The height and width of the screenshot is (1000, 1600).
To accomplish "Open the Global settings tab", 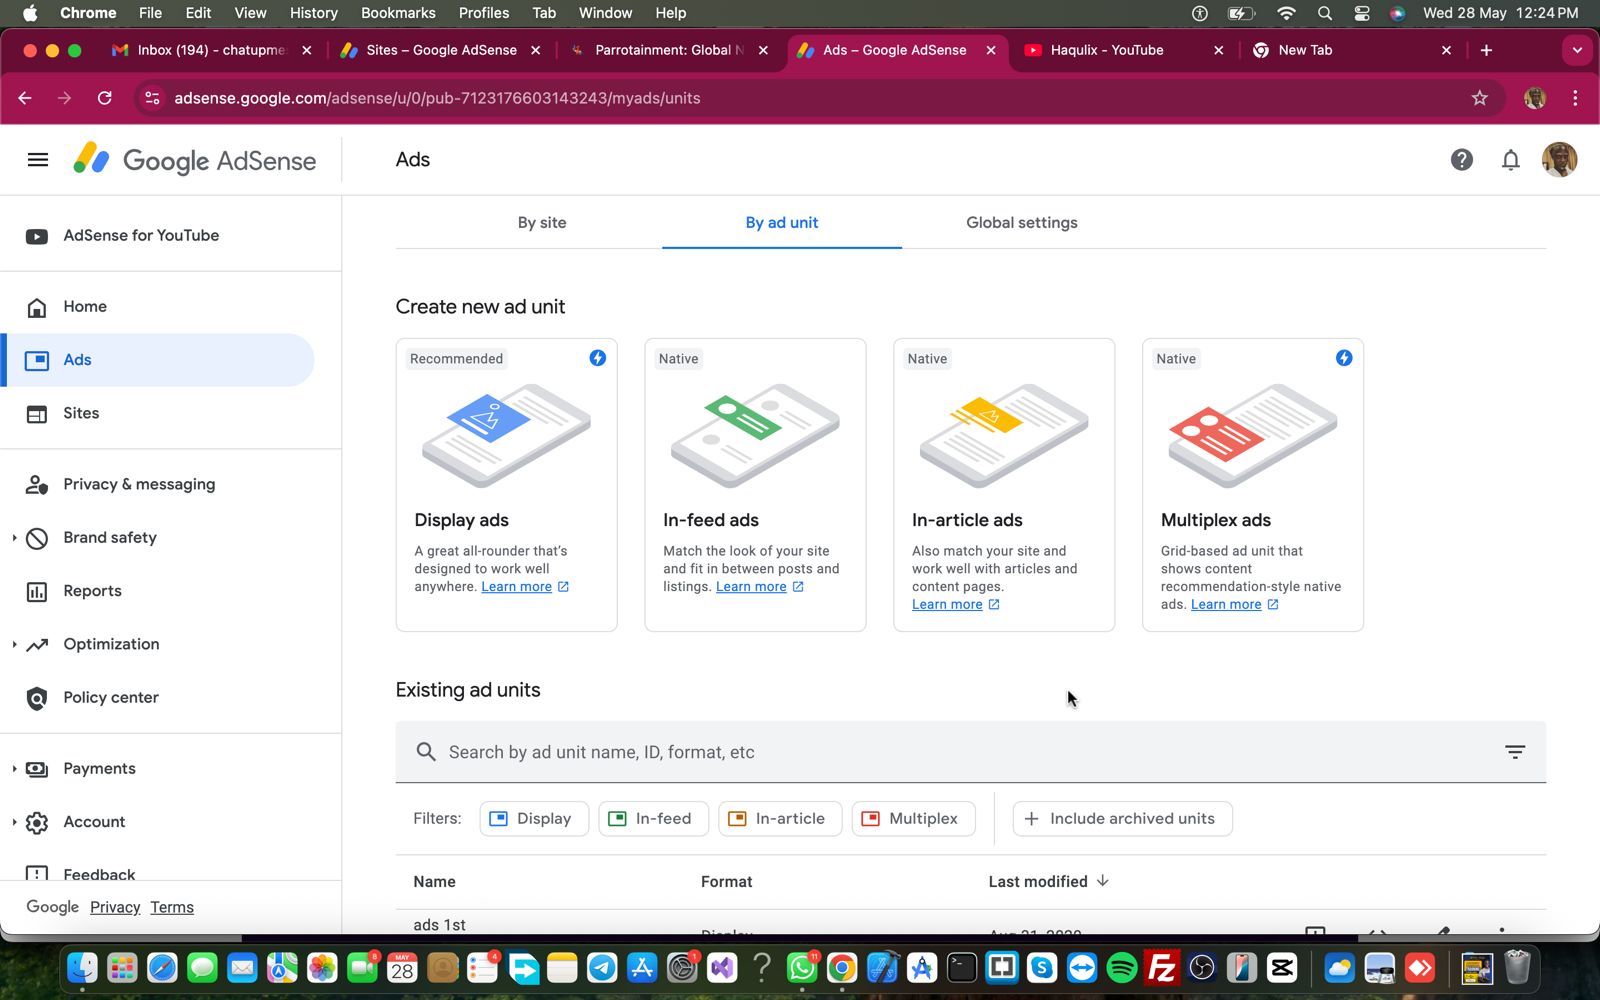I will click(1021, 223).
